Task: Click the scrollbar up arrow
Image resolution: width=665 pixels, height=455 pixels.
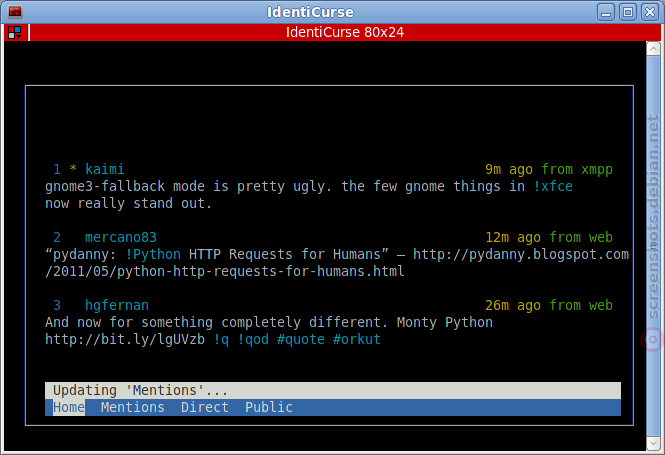Action: 653,48
